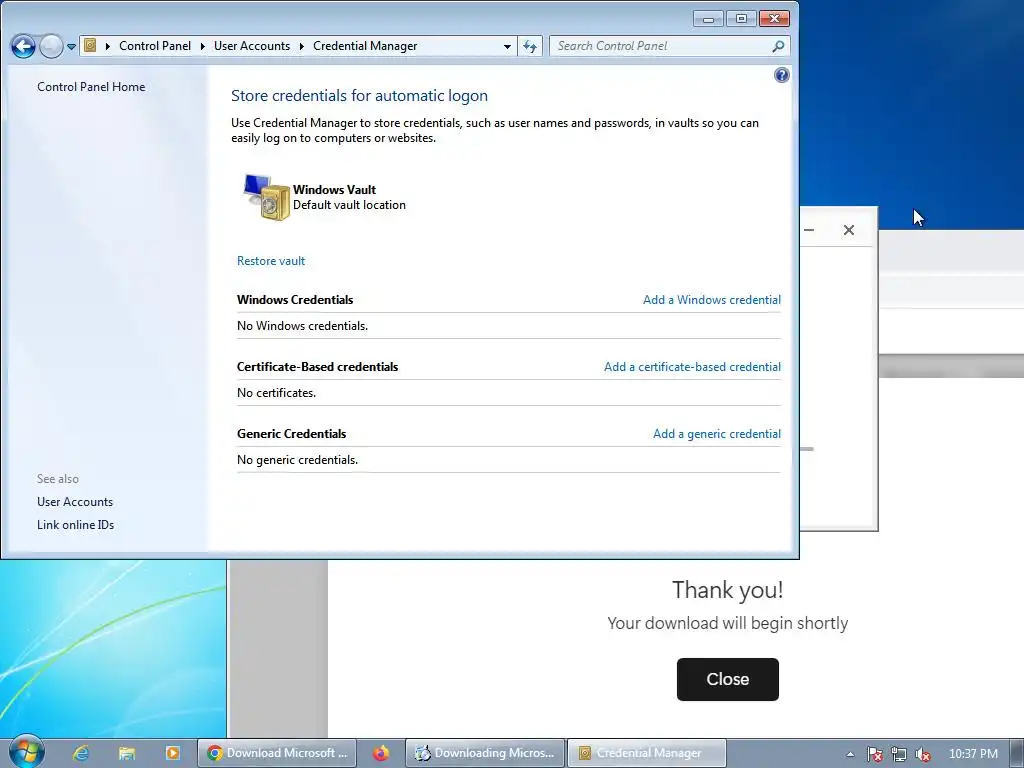1024x768 pixels.
Task: Click 'No certificates.' text
Action: point(276,393)
